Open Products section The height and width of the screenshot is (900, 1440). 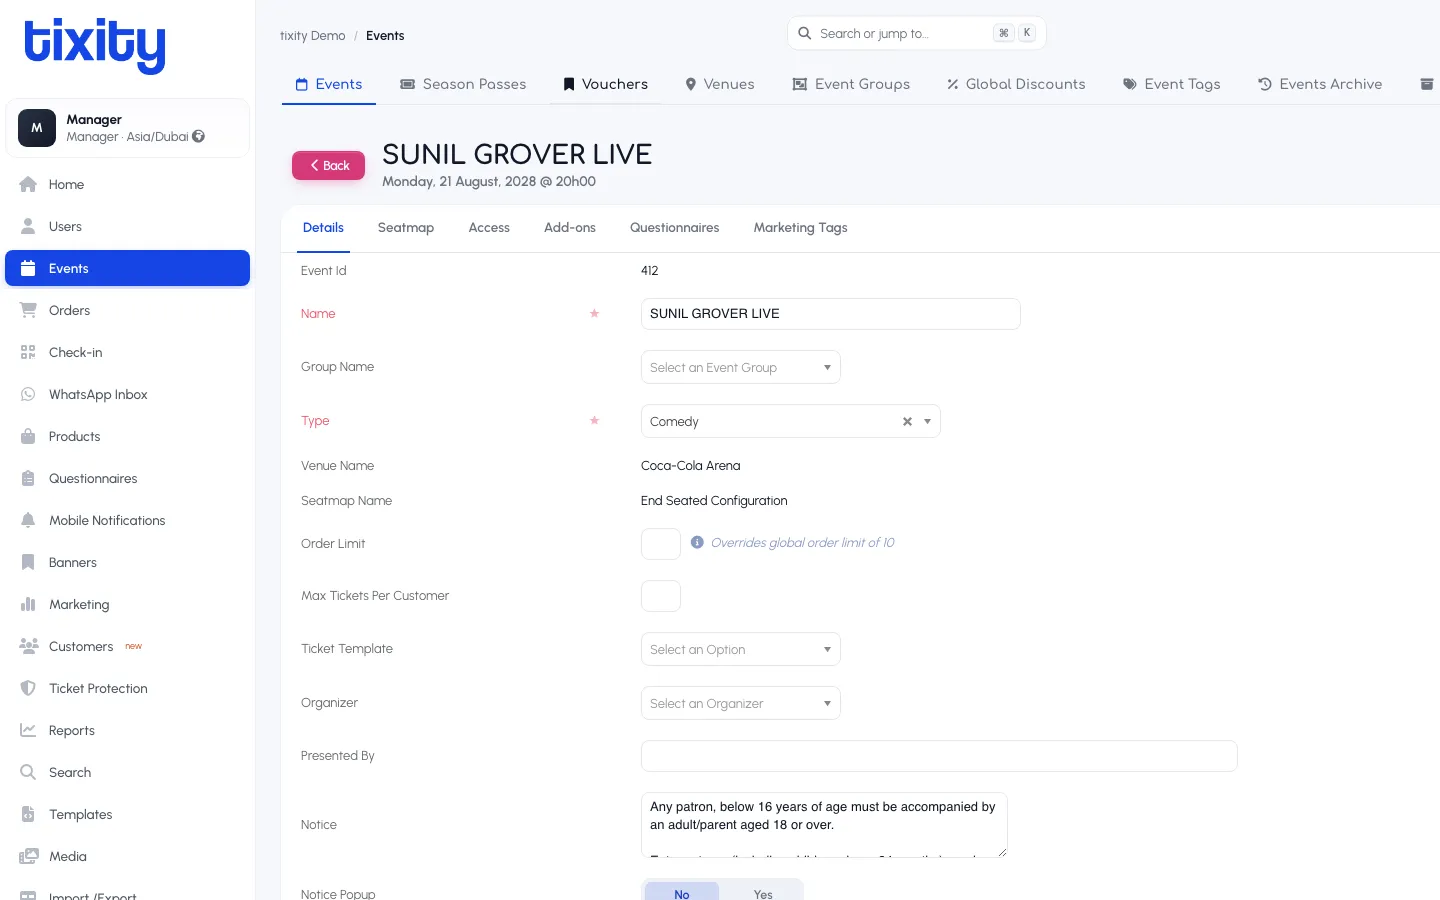coord(127,436)
